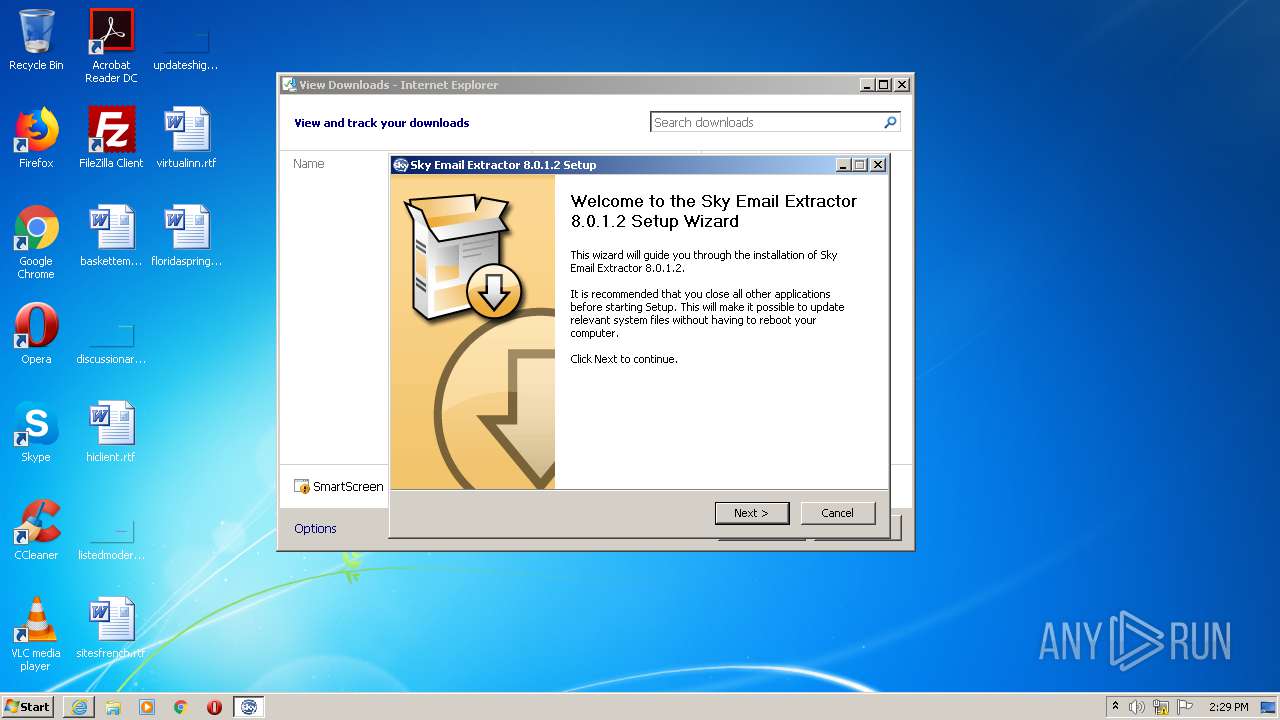Open the floridaspring... document icon

(x=186, y=236)
